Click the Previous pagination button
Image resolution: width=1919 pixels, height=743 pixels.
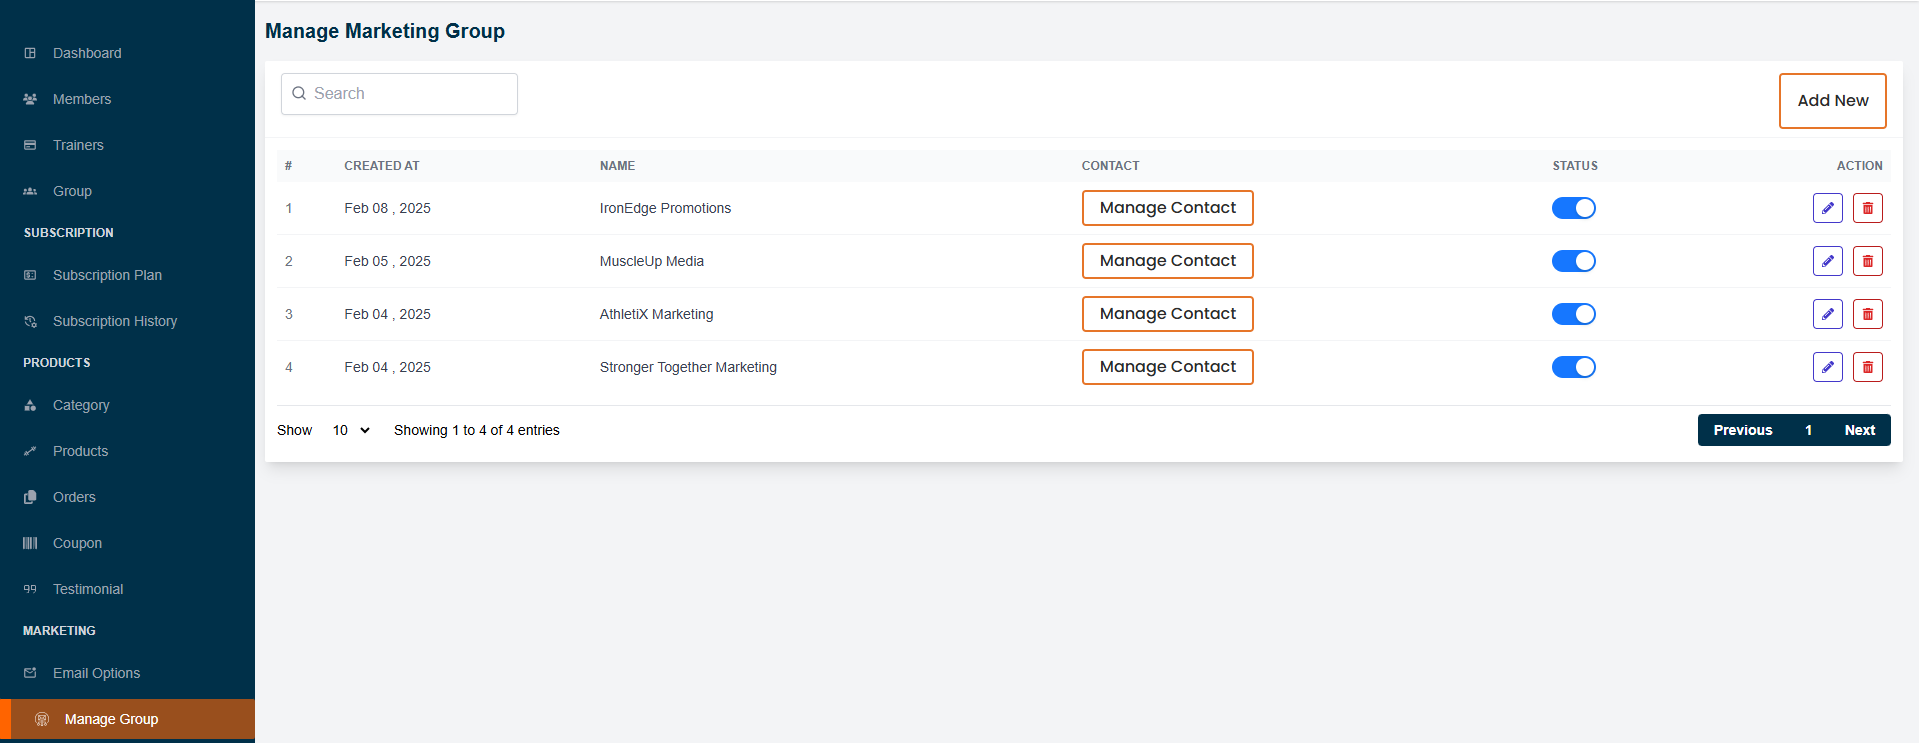[x=1742, y=430]
